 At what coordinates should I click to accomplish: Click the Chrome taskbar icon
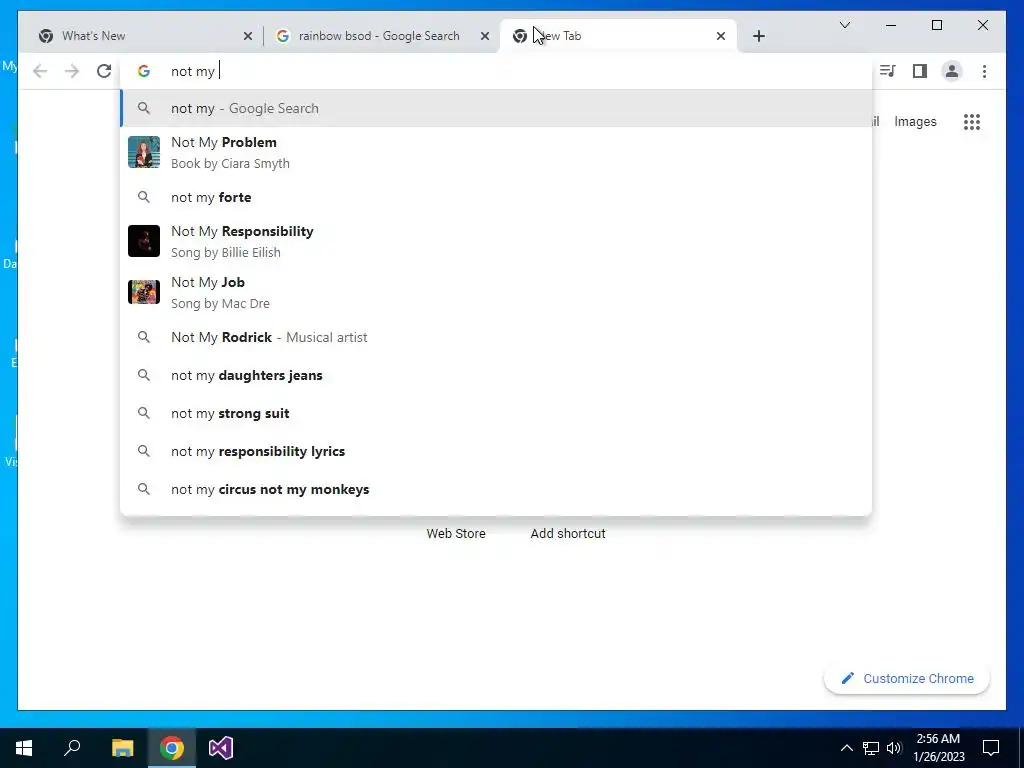172,748
